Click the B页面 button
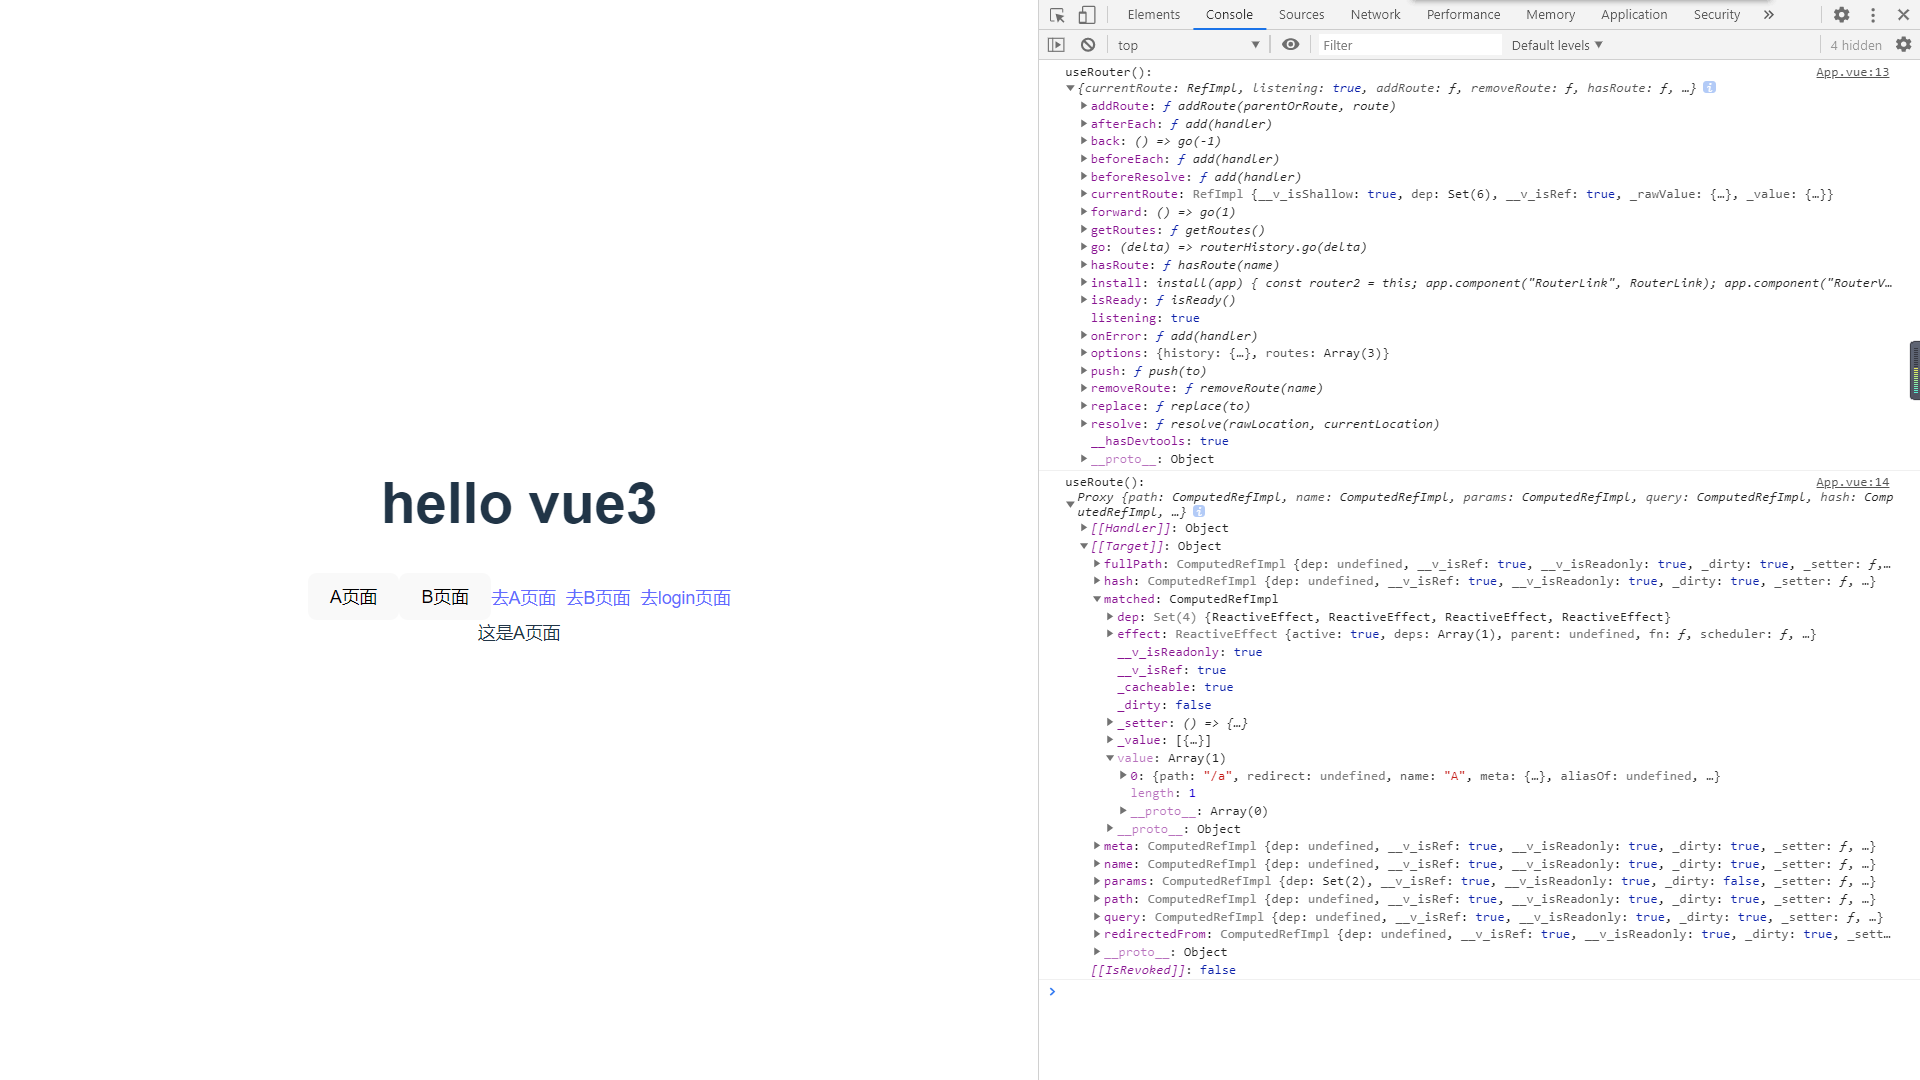The image size is (1920, 1080). 445,597
